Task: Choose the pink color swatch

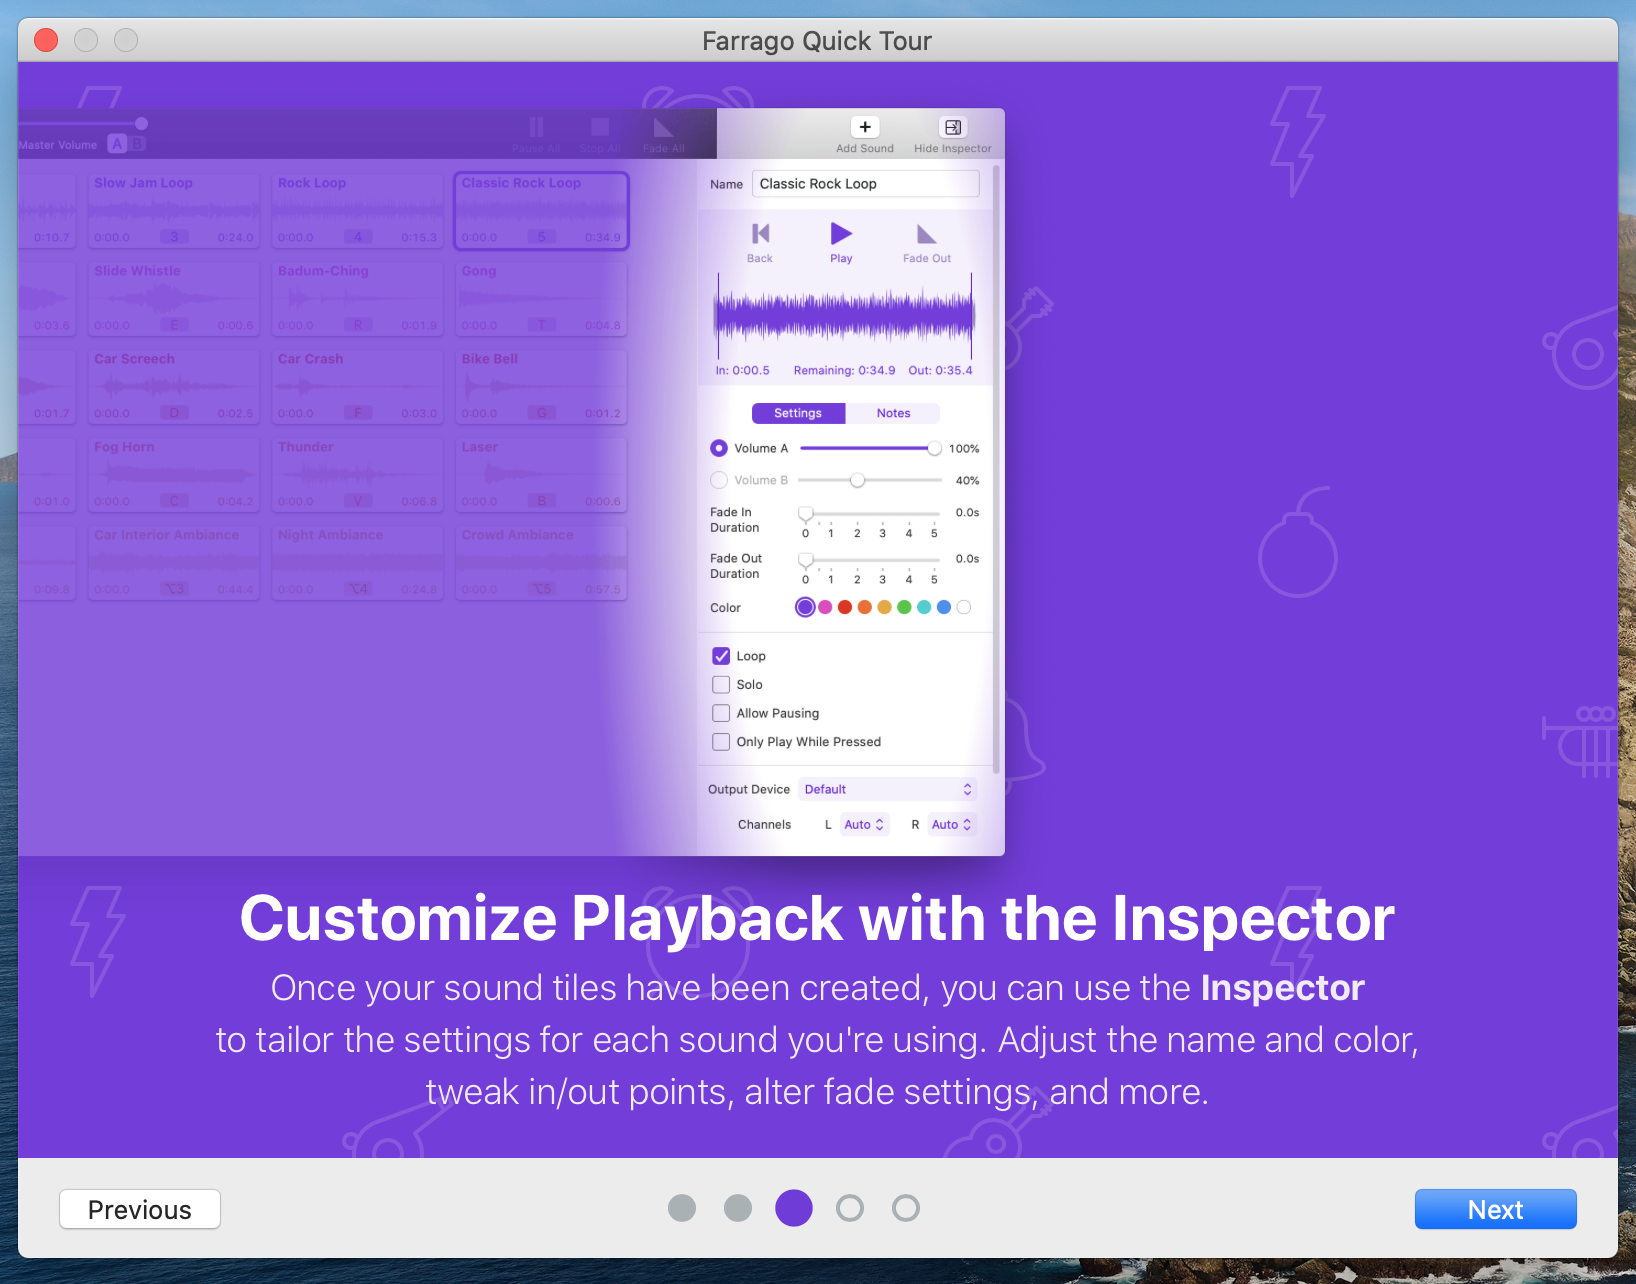Action: pyautogui.click(x=825, y=607)
